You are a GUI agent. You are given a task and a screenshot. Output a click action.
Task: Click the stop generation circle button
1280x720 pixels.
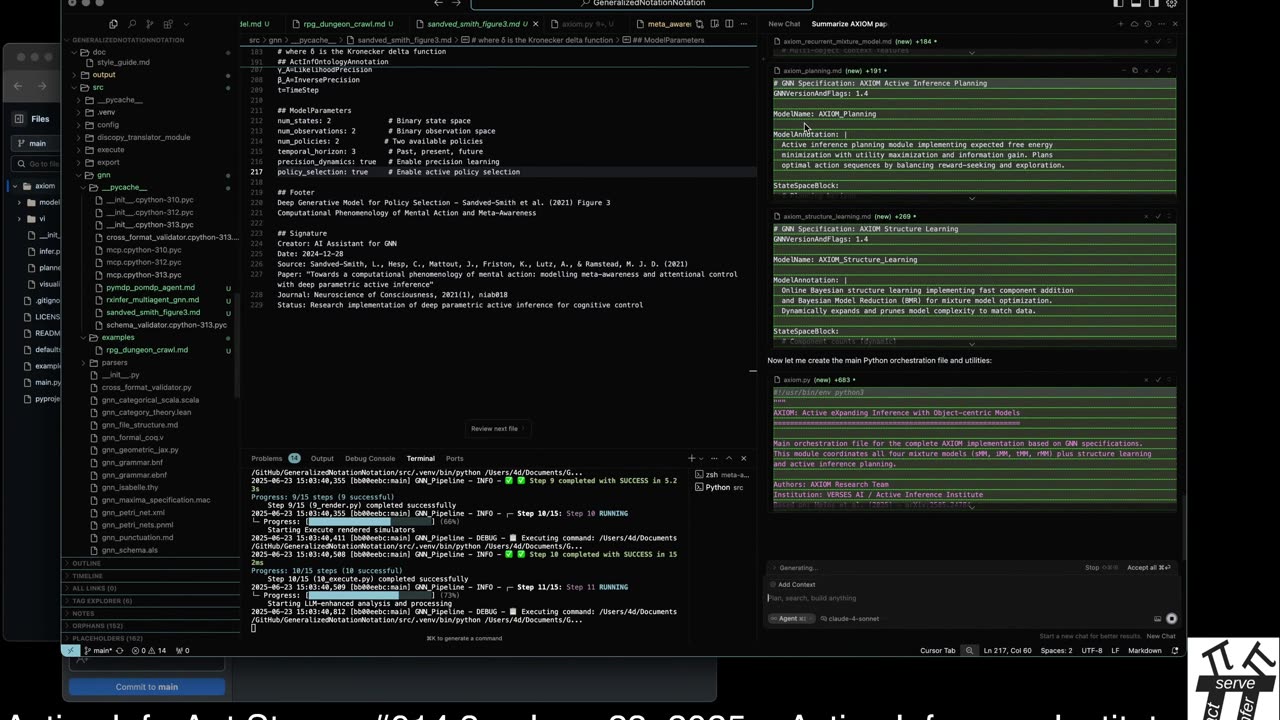coord(1171,618)
